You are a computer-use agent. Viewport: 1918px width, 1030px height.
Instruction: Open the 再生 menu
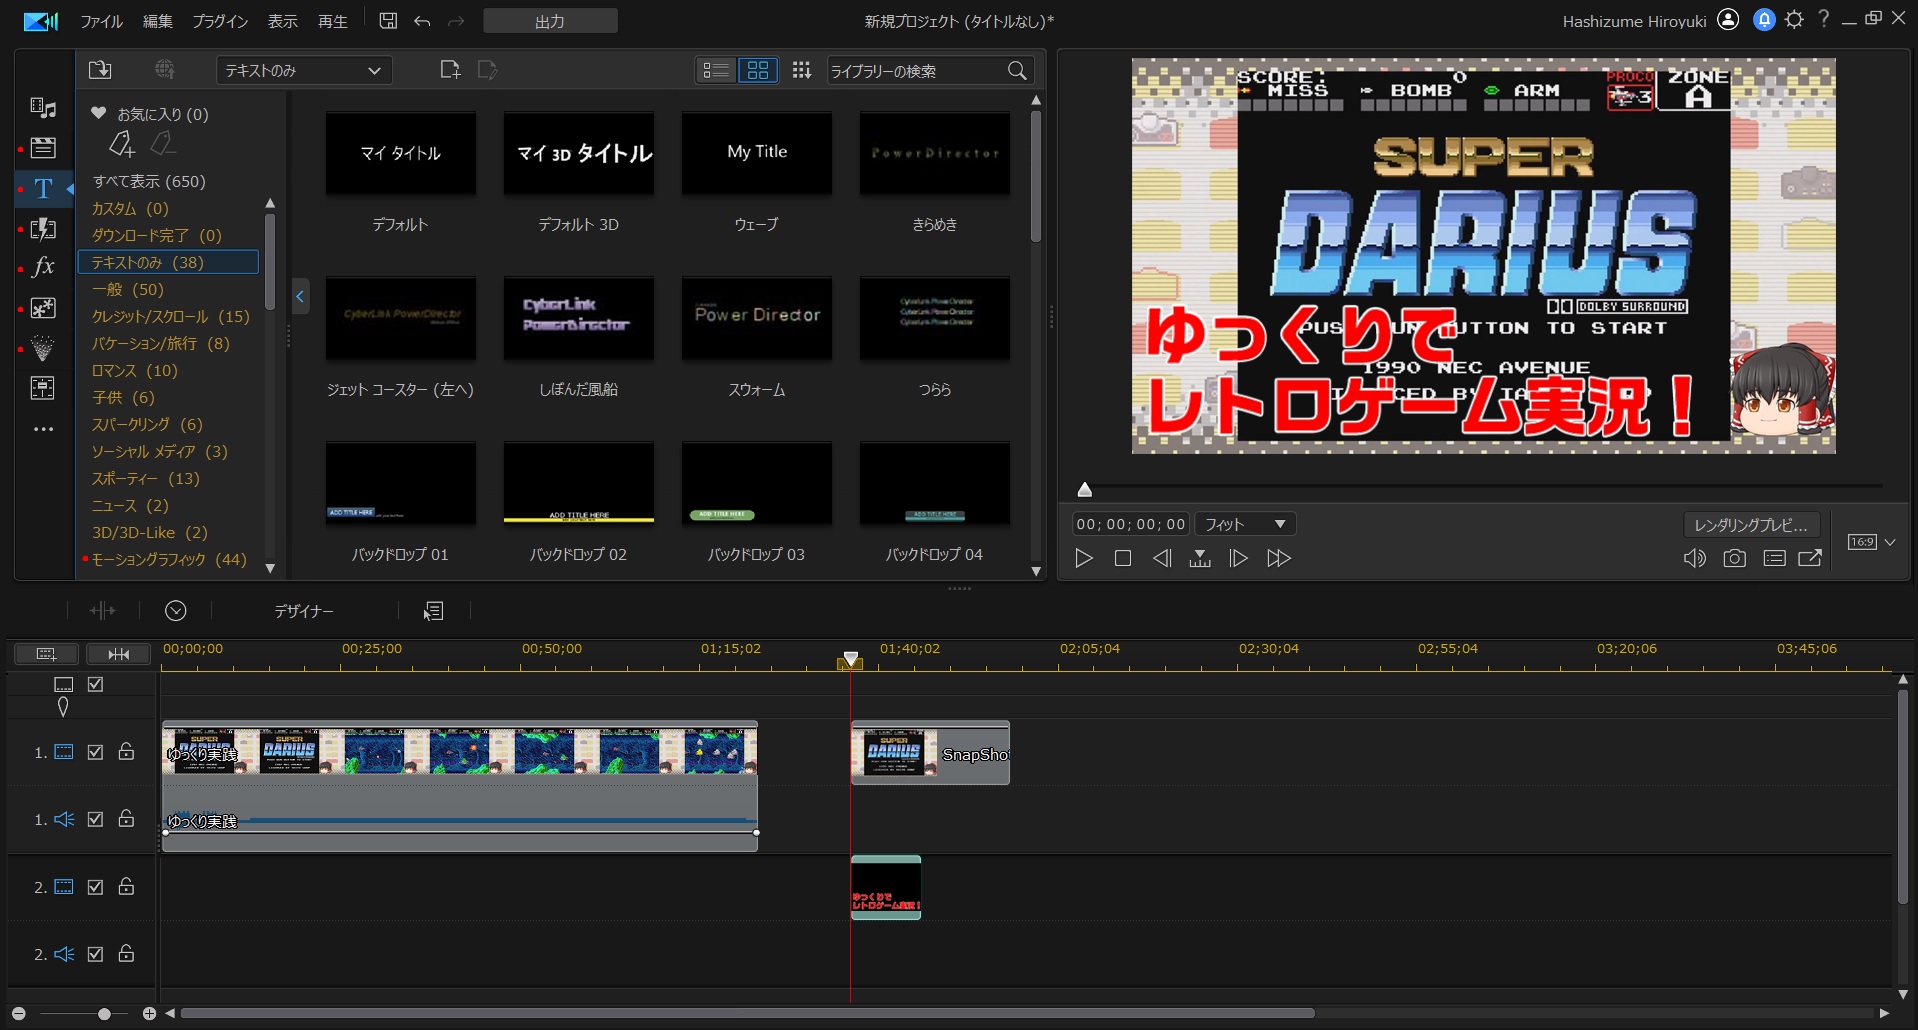pyautogui.click(x=333, y=21)
